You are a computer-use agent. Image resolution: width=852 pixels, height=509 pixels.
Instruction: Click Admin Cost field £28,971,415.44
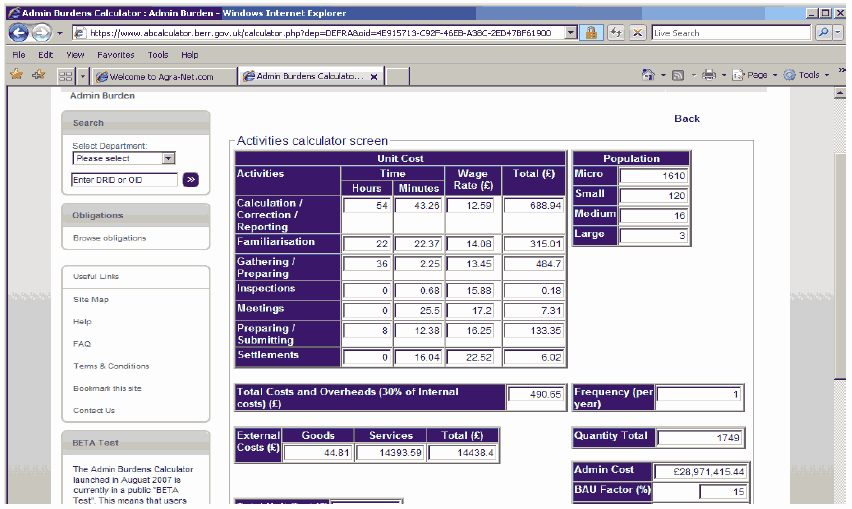(700, 472)
